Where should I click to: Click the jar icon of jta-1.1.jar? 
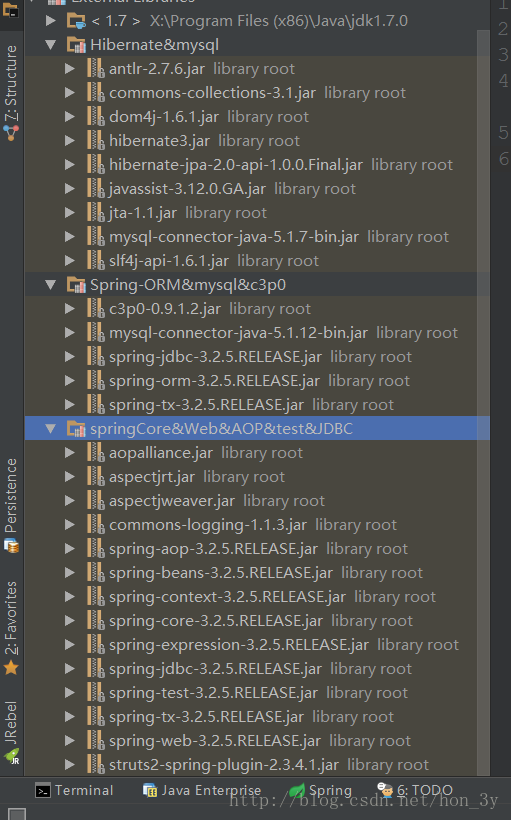click(x=95, y=213)
